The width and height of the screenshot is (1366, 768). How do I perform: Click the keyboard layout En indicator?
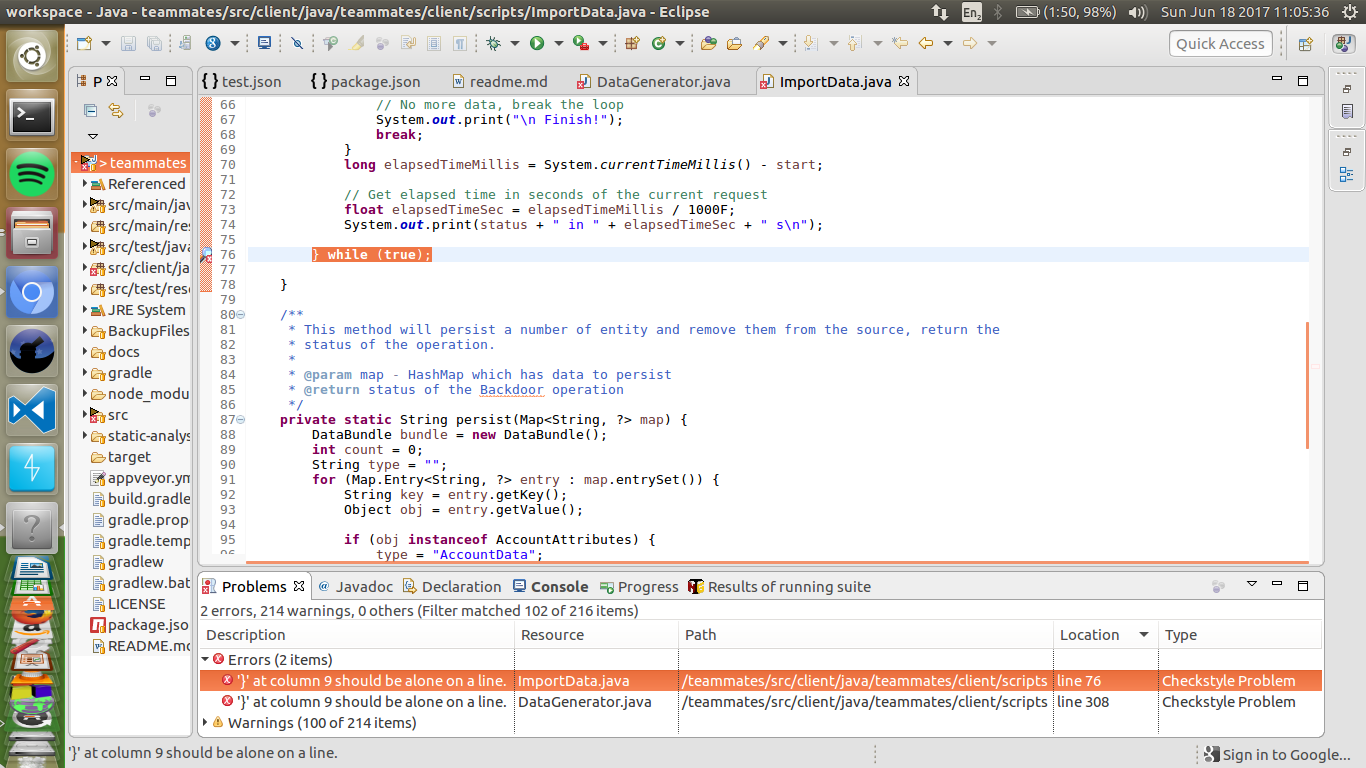[972, 12]
